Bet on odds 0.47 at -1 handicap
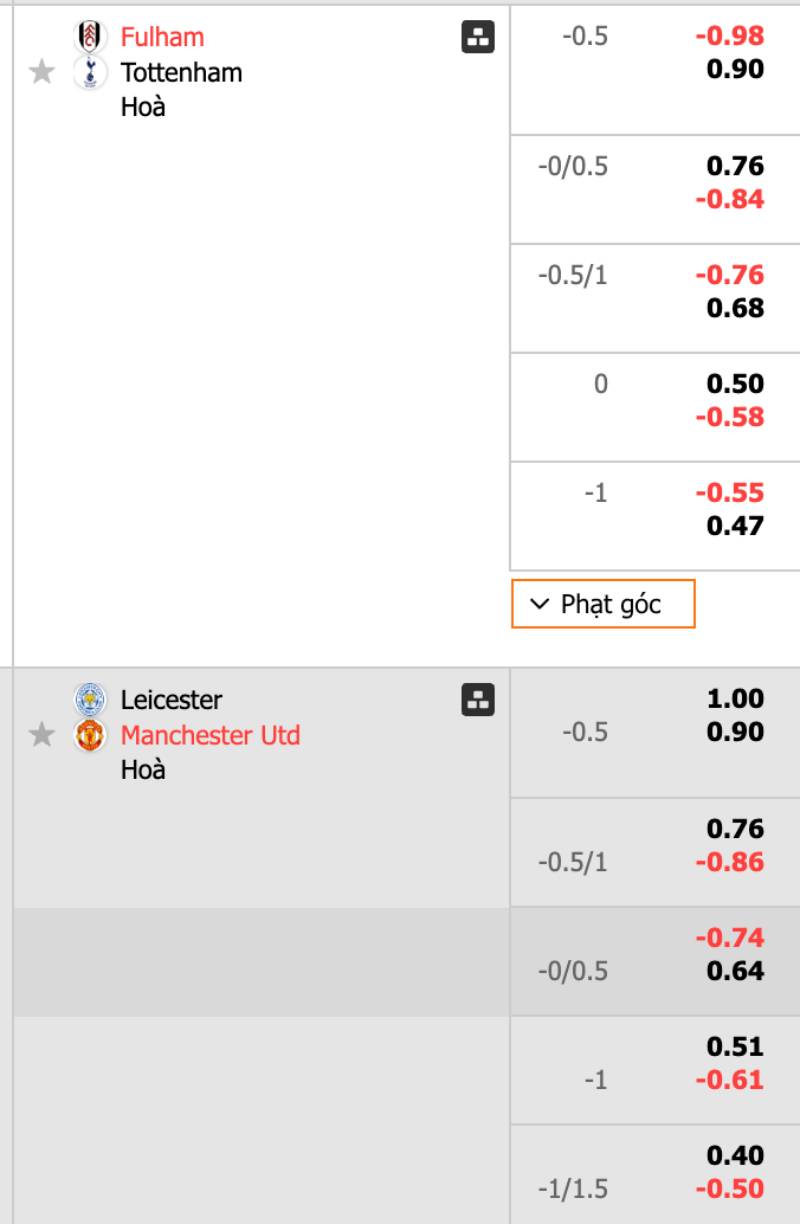 735,526
